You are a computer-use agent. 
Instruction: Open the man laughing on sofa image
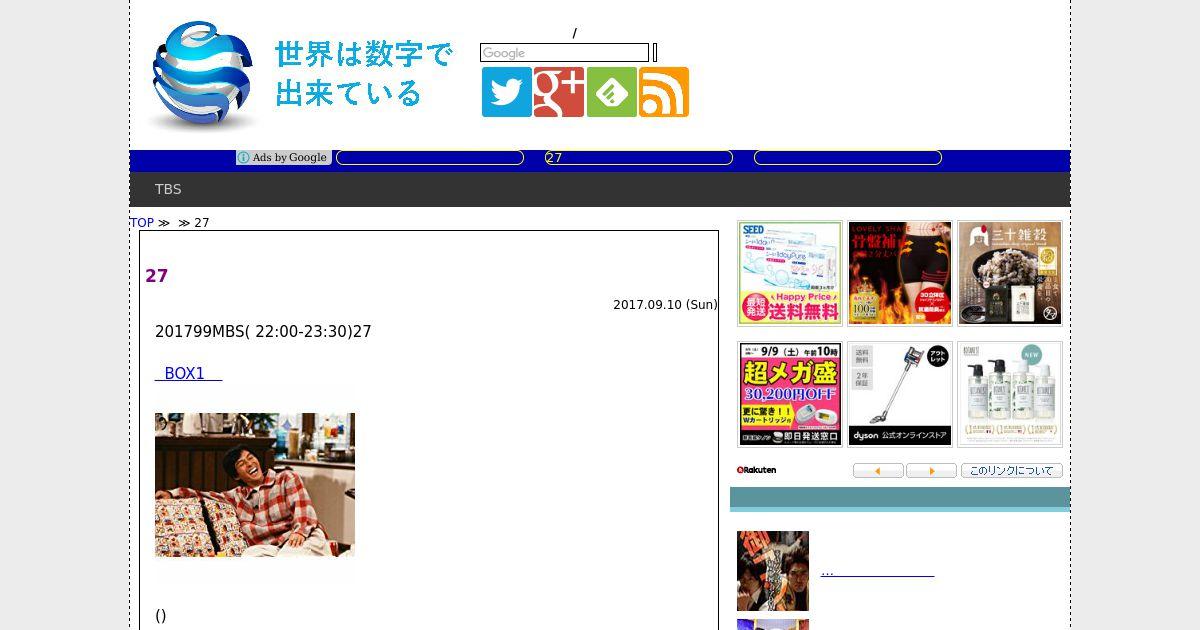[255, 485]
